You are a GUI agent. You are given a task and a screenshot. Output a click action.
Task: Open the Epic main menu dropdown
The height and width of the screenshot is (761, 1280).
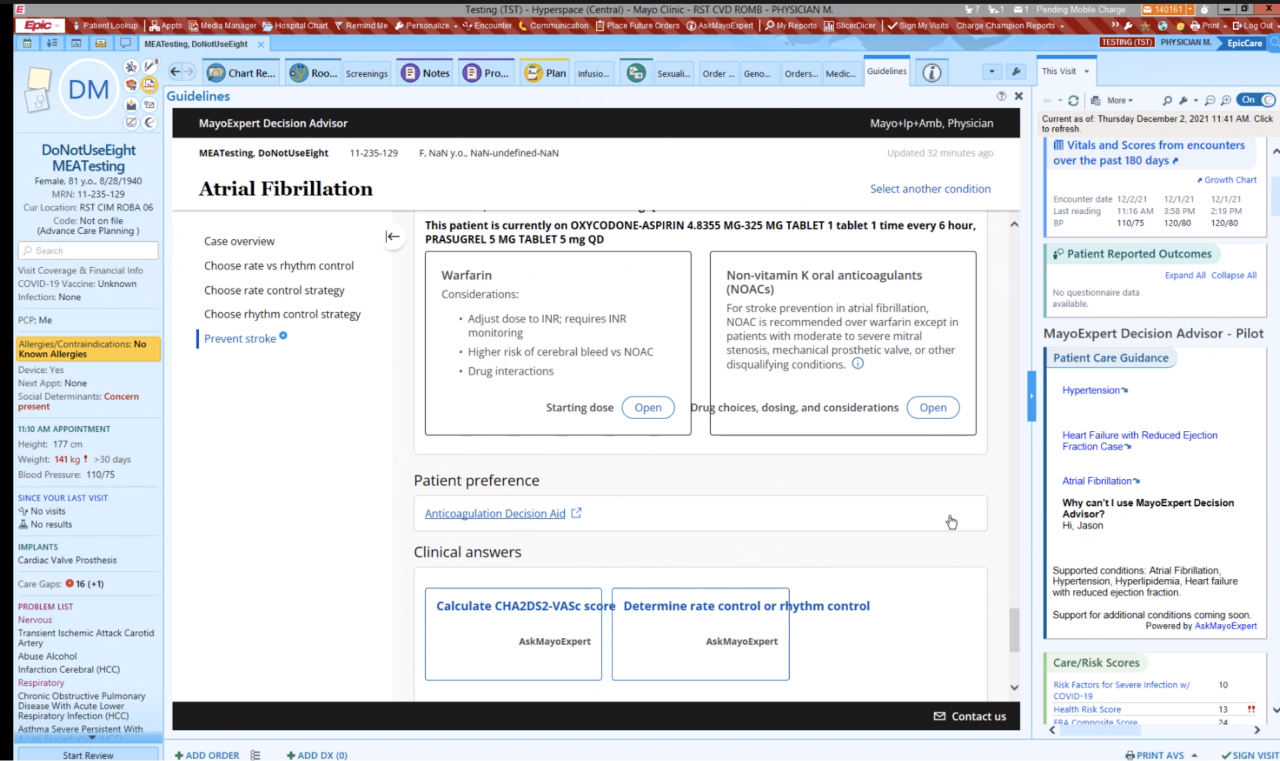(x=42, y=26)
